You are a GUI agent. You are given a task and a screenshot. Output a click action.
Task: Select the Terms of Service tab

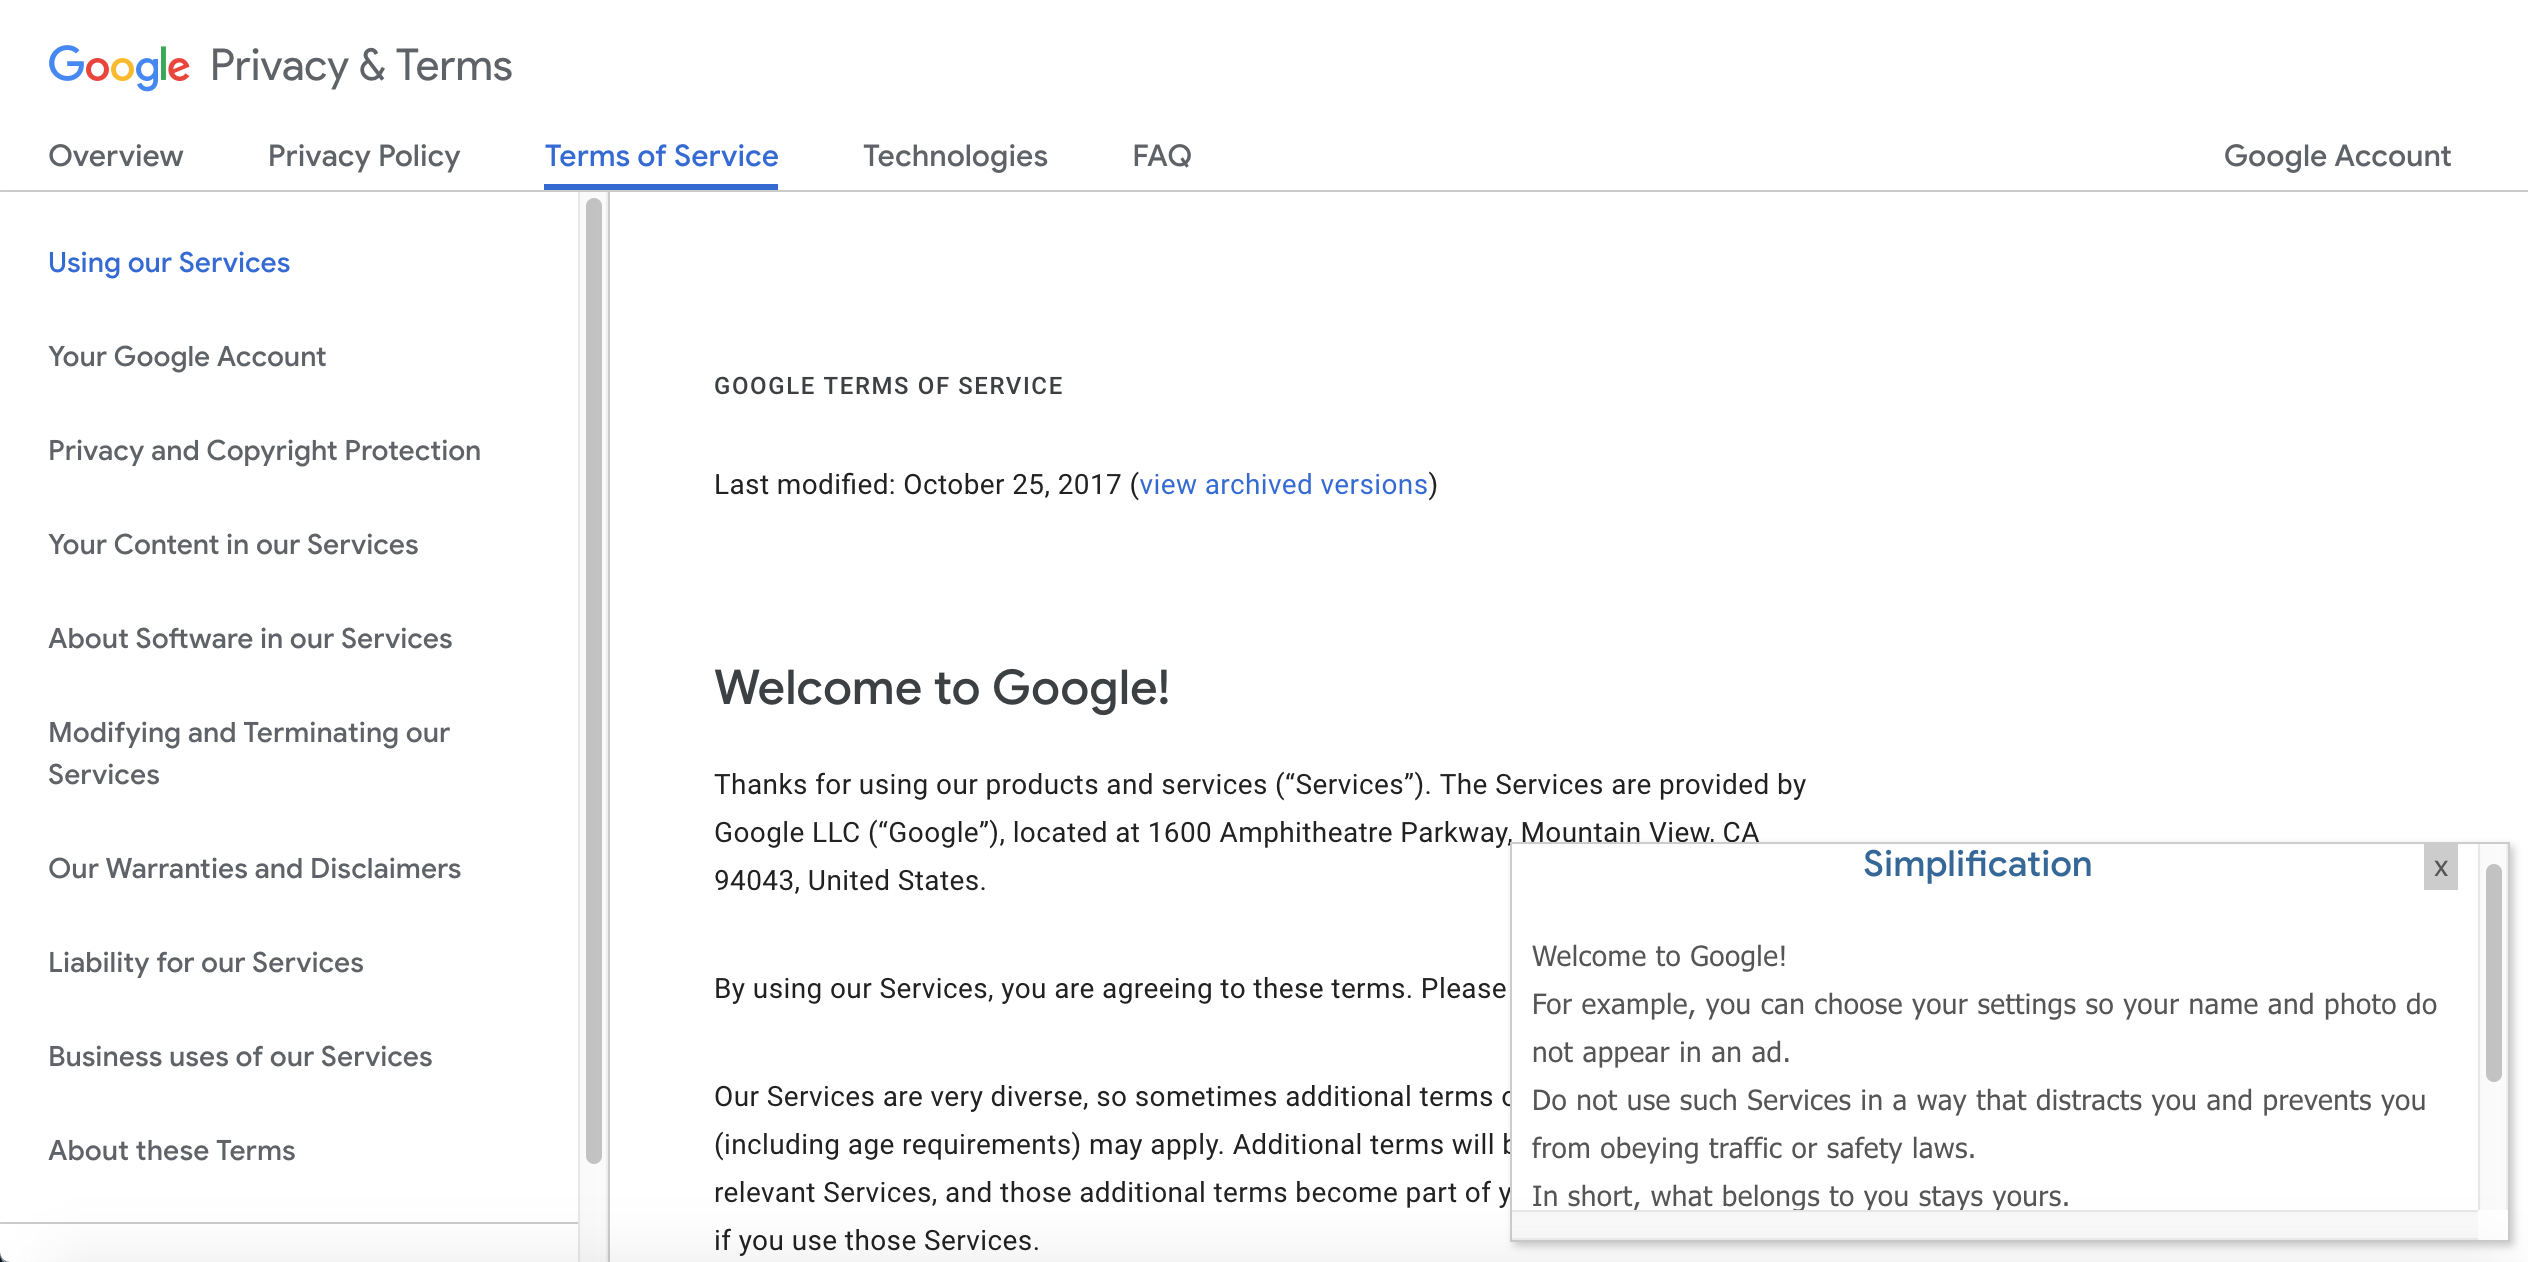(x=661, y=156)
